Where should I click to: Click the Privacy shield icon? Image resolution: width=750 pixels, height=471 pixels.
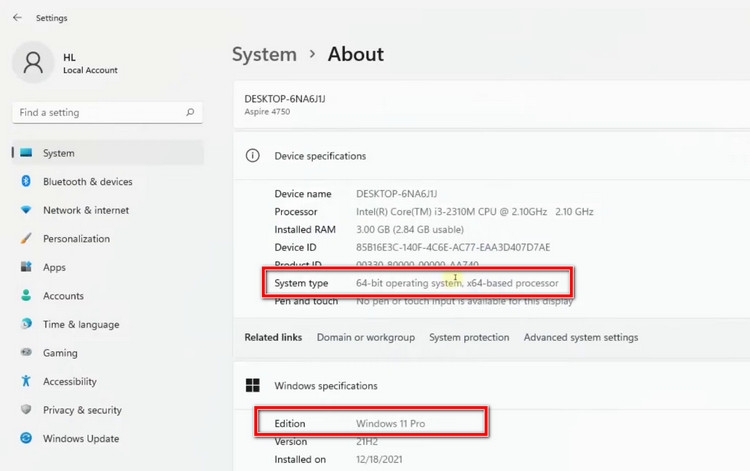[26, 410]
